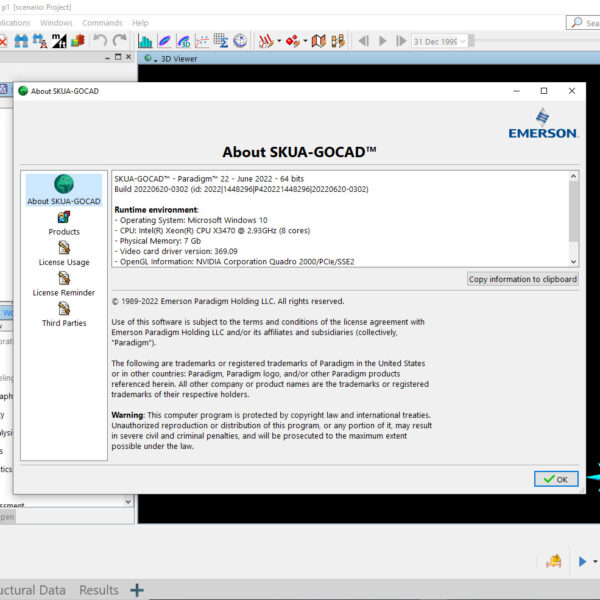Open the Third Parties section
The height and width of the screenshot is (600, 600).
64,315
